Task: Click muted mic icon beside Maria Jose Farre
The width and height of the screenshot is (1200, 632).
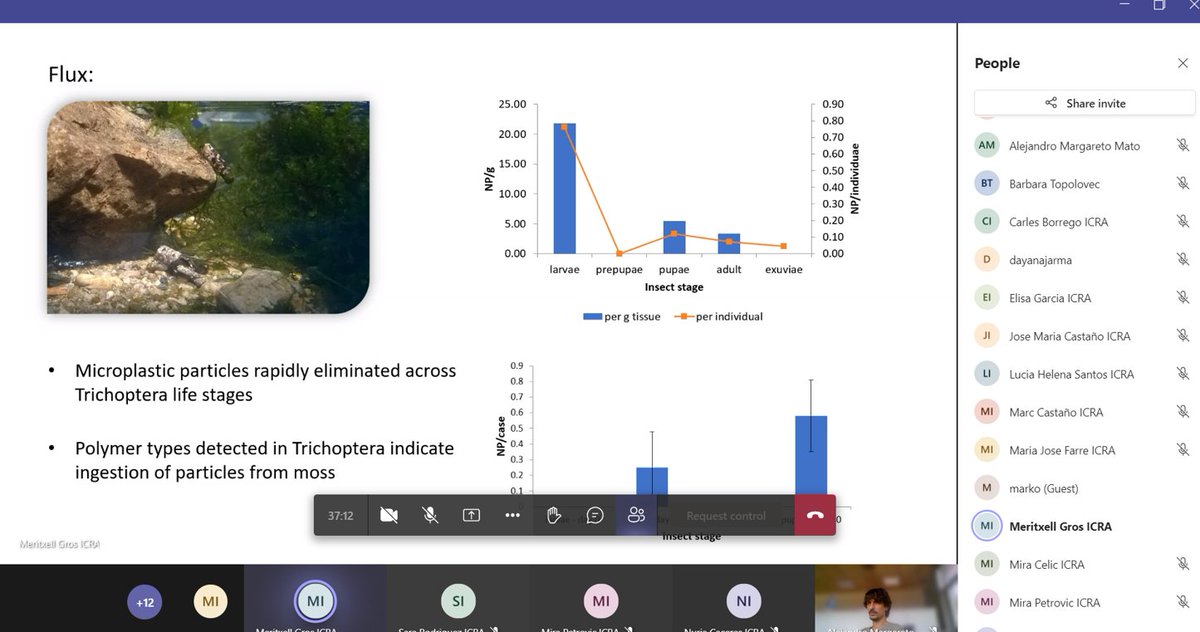Action: tap(1182, 449)
